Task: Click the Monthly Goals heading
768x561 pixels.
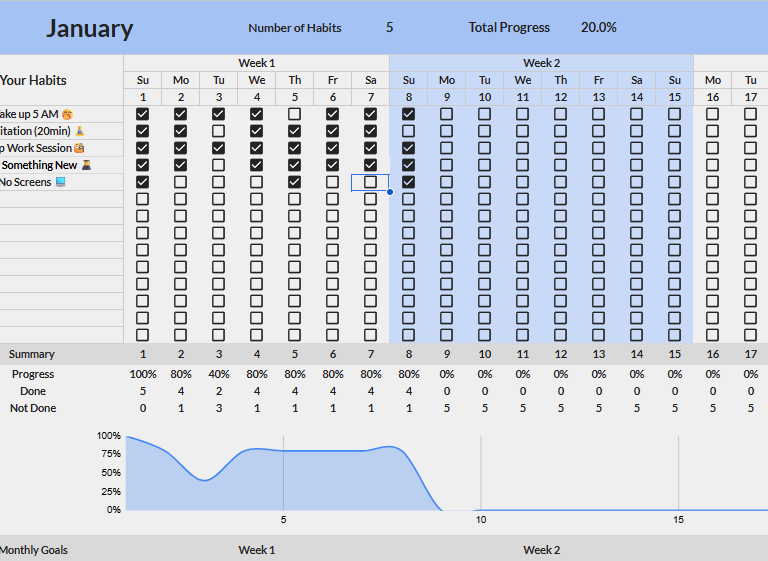Action: (34, 550)
